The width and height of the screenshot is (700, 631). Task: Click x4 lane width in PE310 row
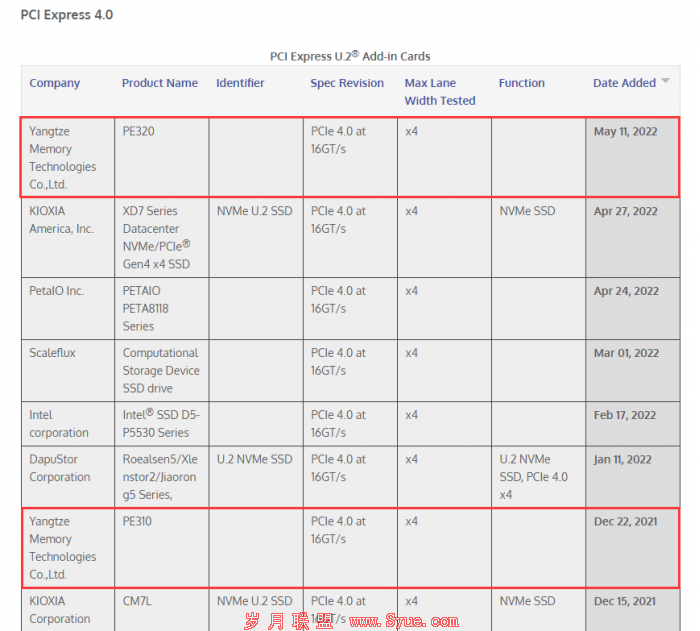pyautogui.click(x=444, y=547)
